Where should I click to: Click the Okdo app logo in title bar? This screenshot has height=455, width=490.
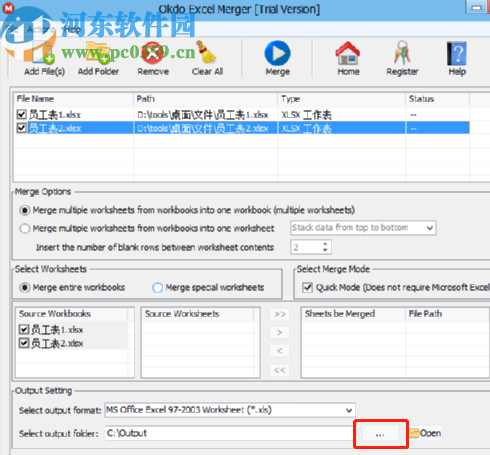coord(8,8)
